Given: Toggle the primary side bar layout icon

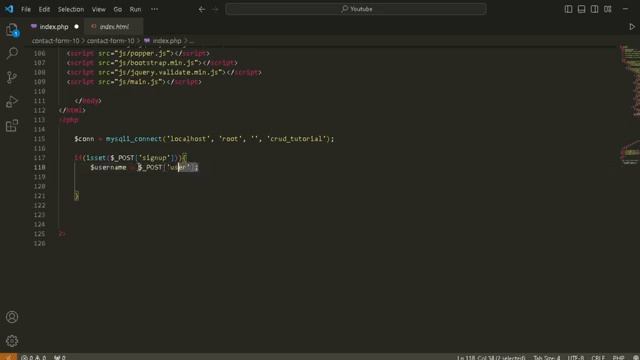Looking at the screenshot, I should coord(568,9).
